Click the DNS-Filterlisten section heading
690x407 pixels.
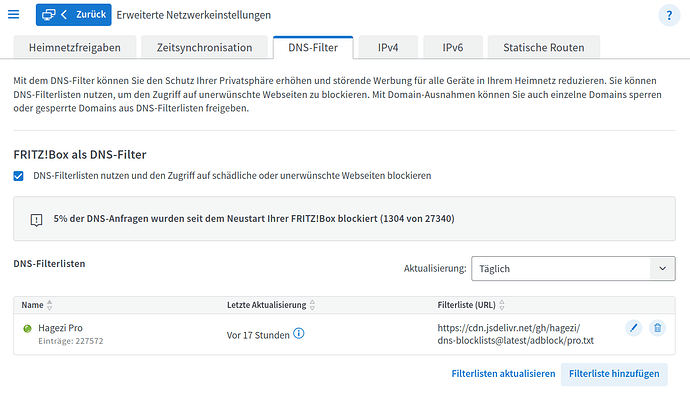pyautogui.click(x=49, y=264)
